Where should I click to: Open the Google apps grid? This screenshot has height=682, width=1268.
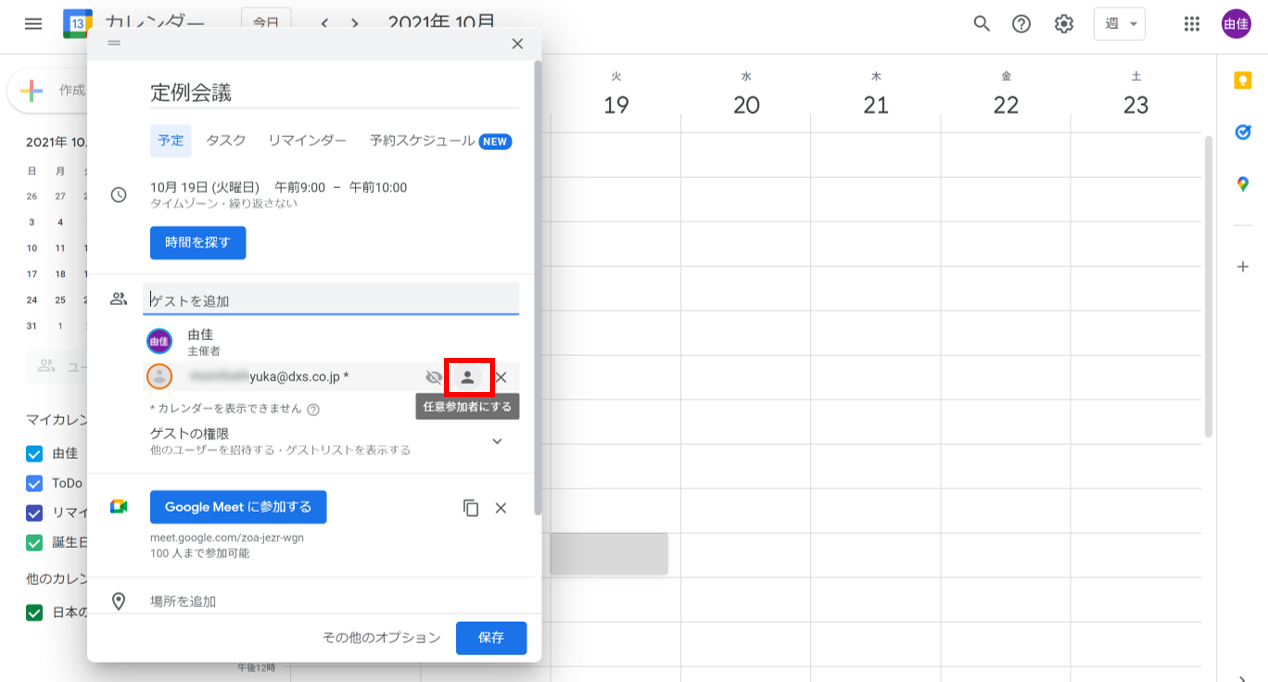tap(1191, 24)
